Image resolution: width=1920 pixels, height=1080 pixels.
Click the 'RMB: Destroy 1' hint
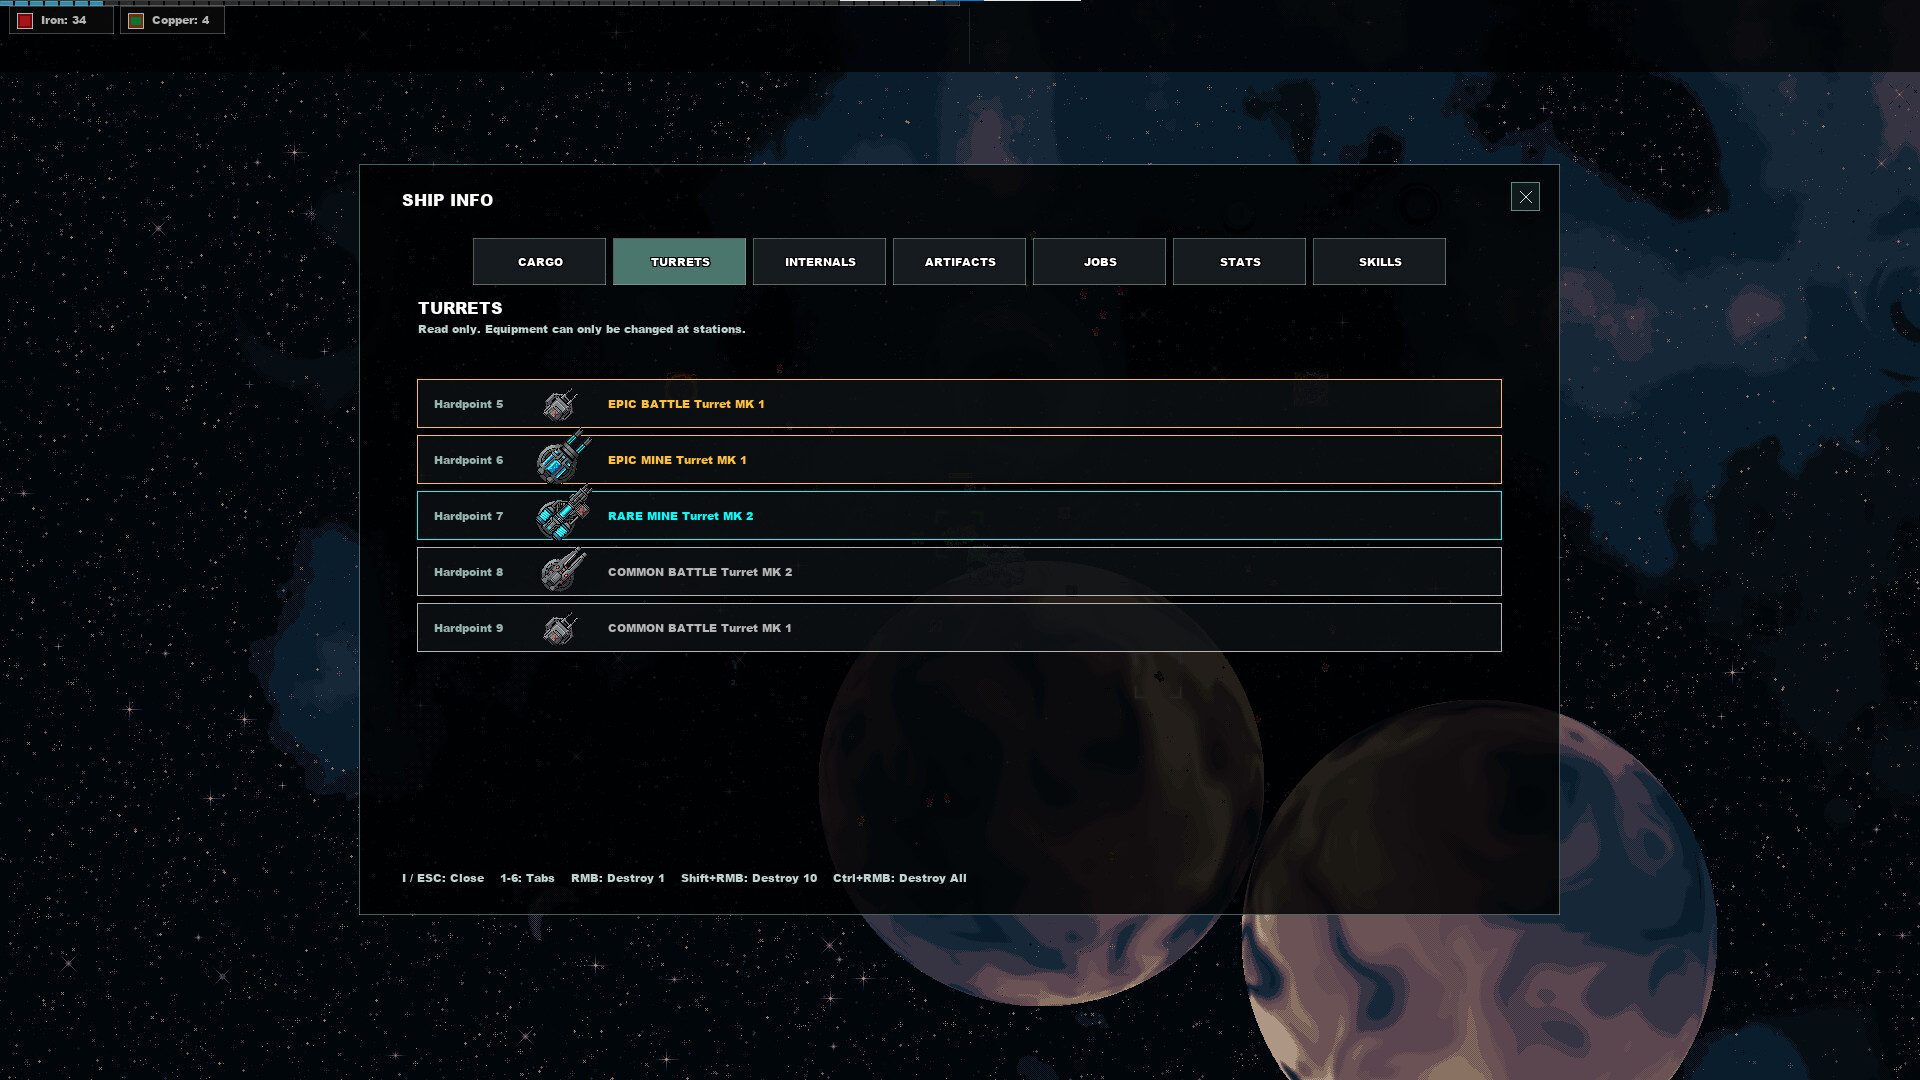pos(617,878)
